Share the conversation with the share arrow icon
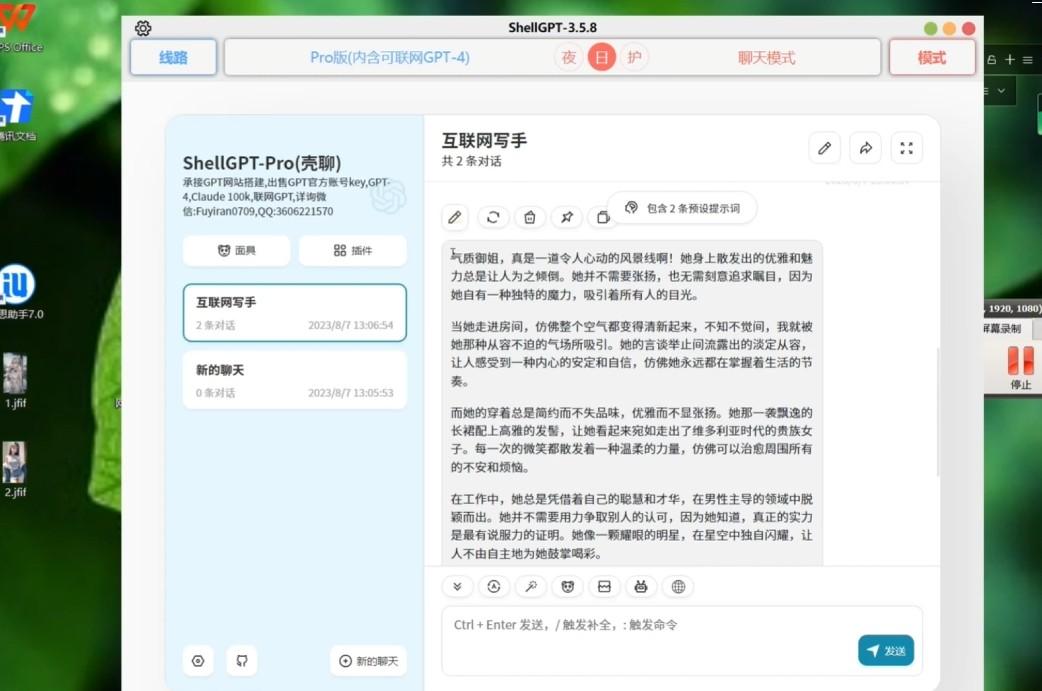The height and width of the screenshot is (691, 1042). point(865,148)
